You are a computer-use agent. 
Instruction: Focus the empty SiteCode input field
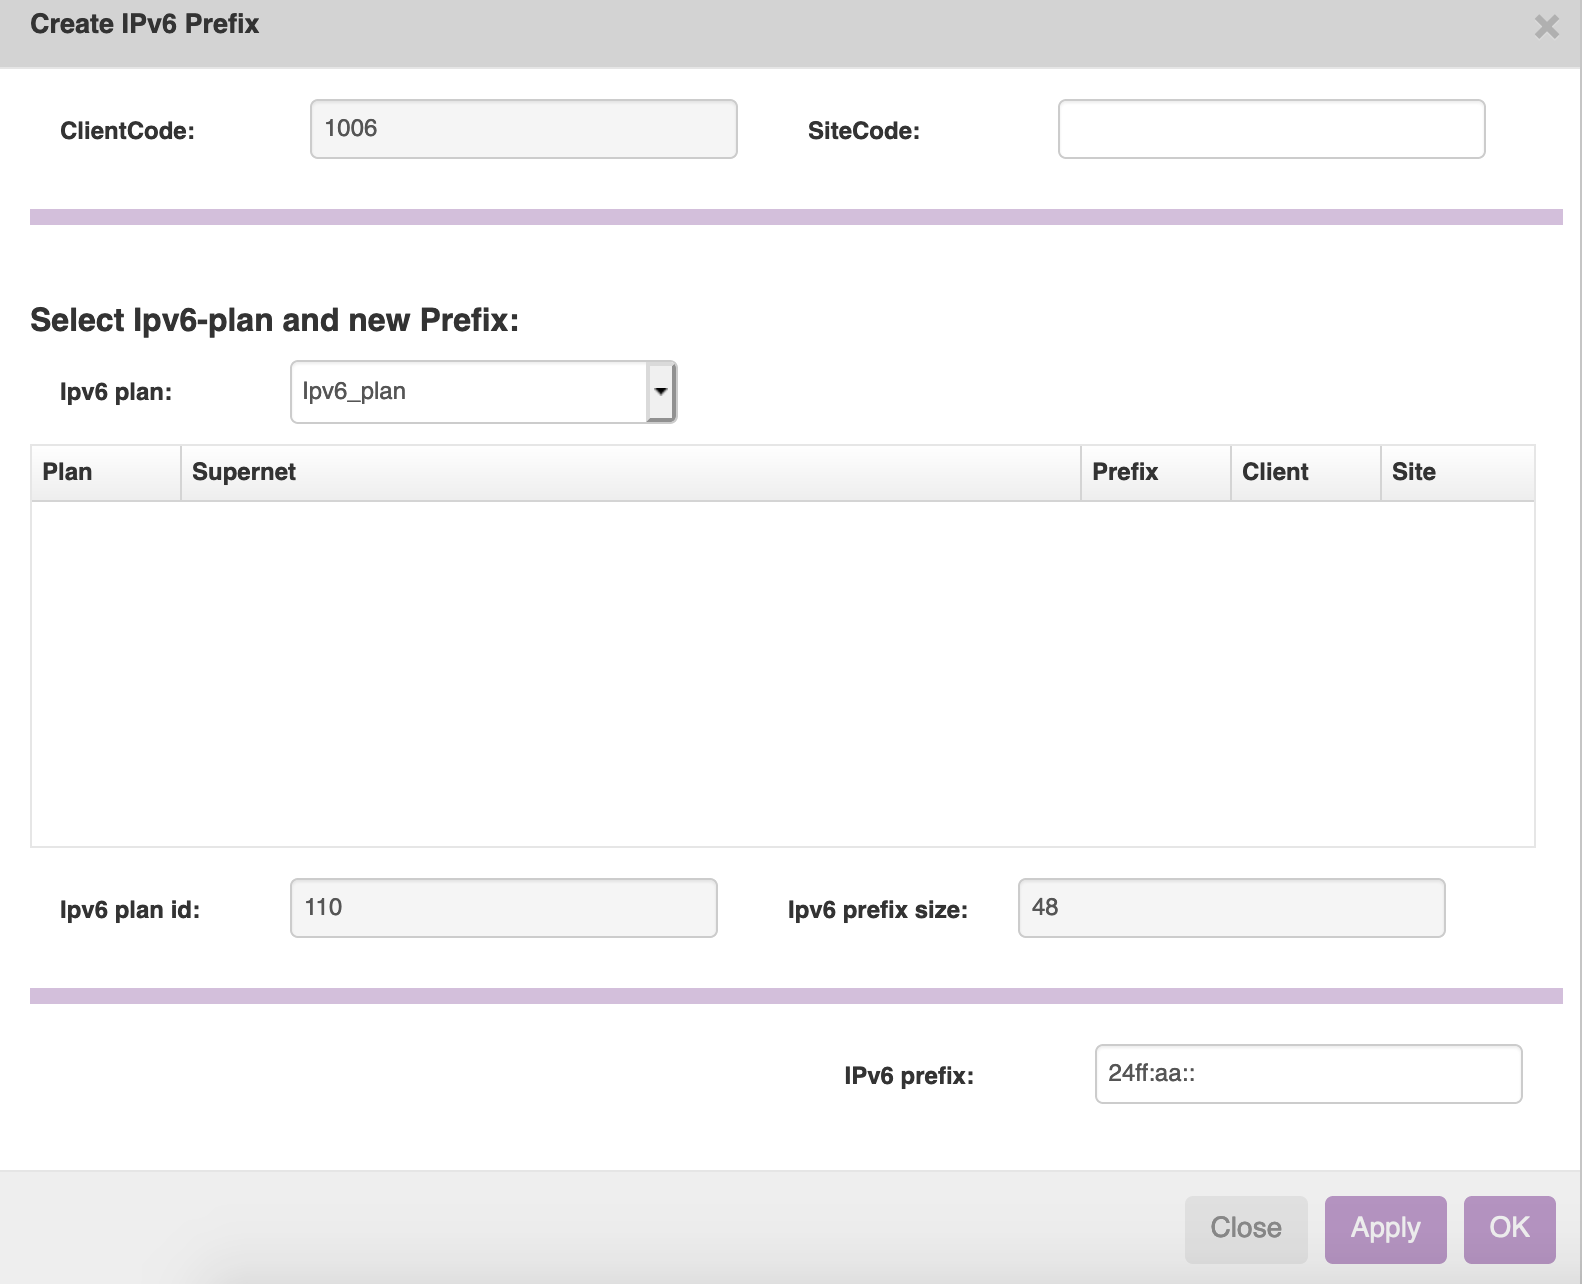click(1271, 129)
